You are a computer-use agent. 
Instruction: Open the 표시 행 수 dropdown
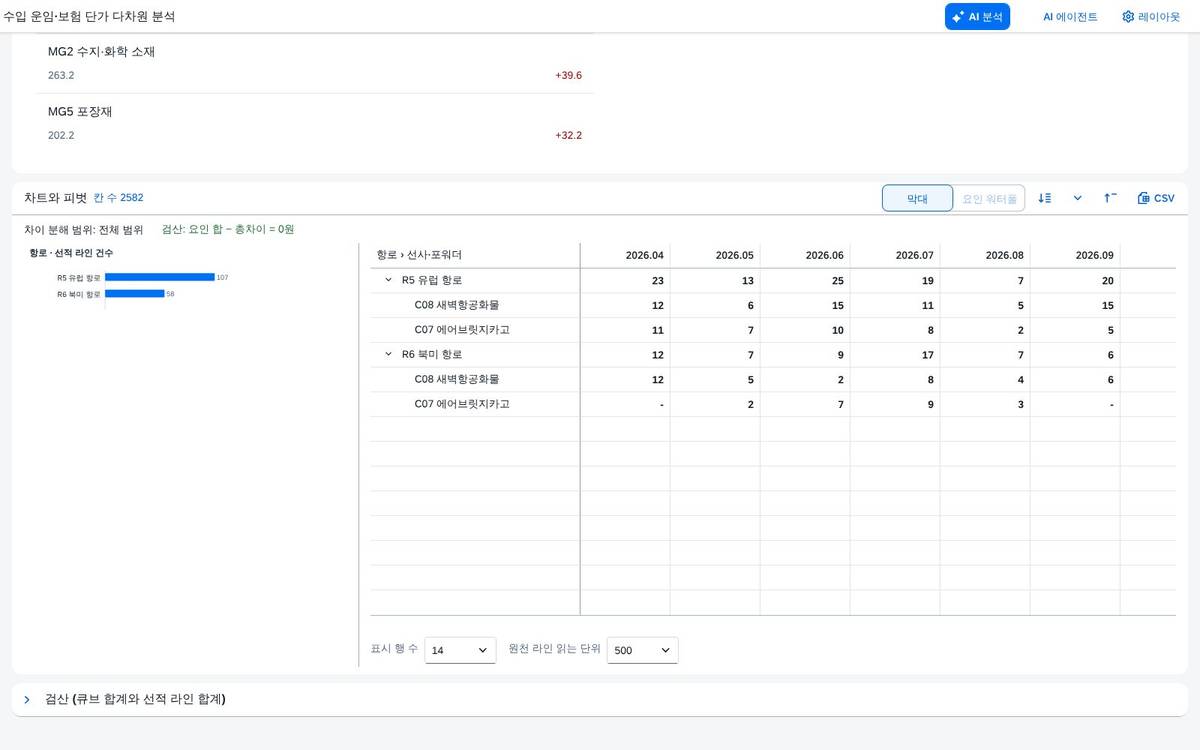click(x=460, y=650)
